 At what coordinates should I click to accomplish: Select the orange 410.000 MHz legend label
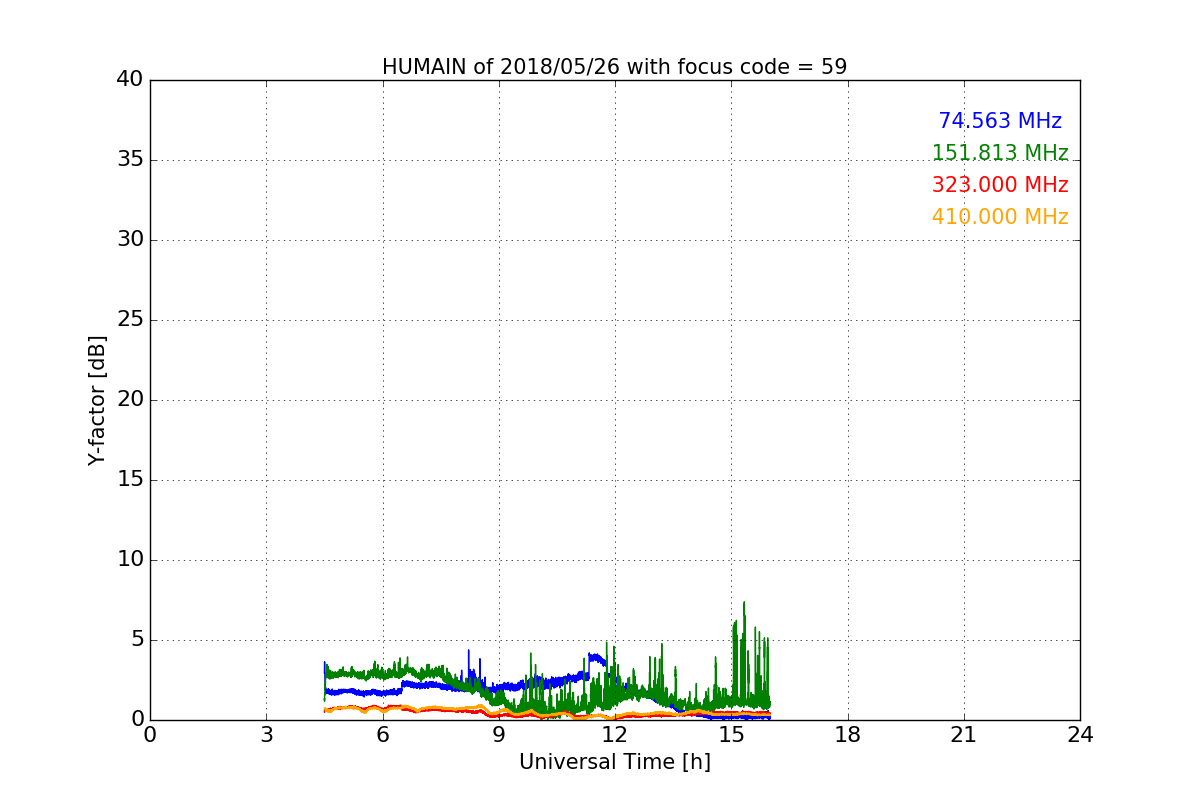pyautogui.click(x=1000, y=217)
